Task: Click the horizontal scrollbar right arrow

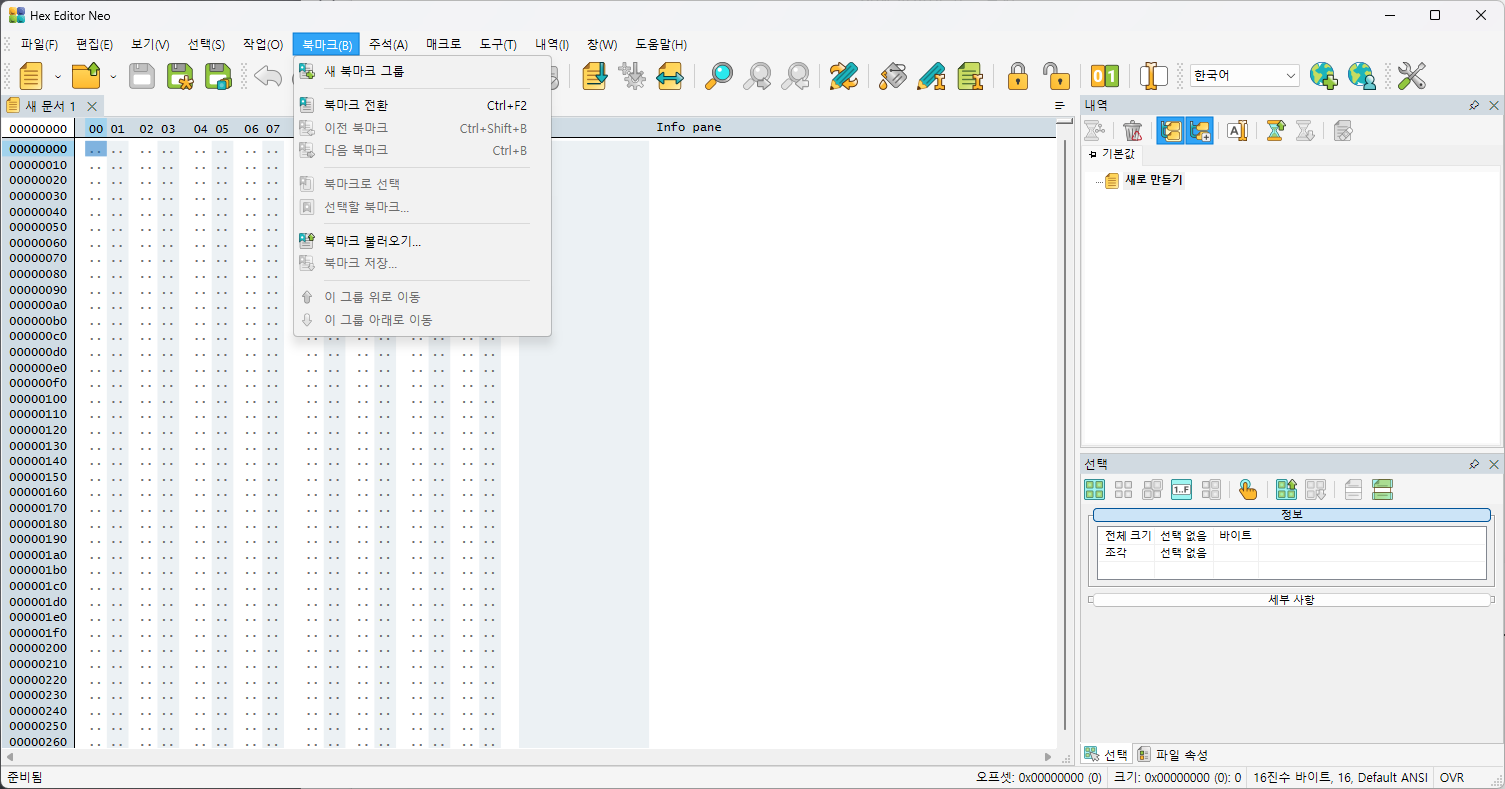Action: (1048, 757)
